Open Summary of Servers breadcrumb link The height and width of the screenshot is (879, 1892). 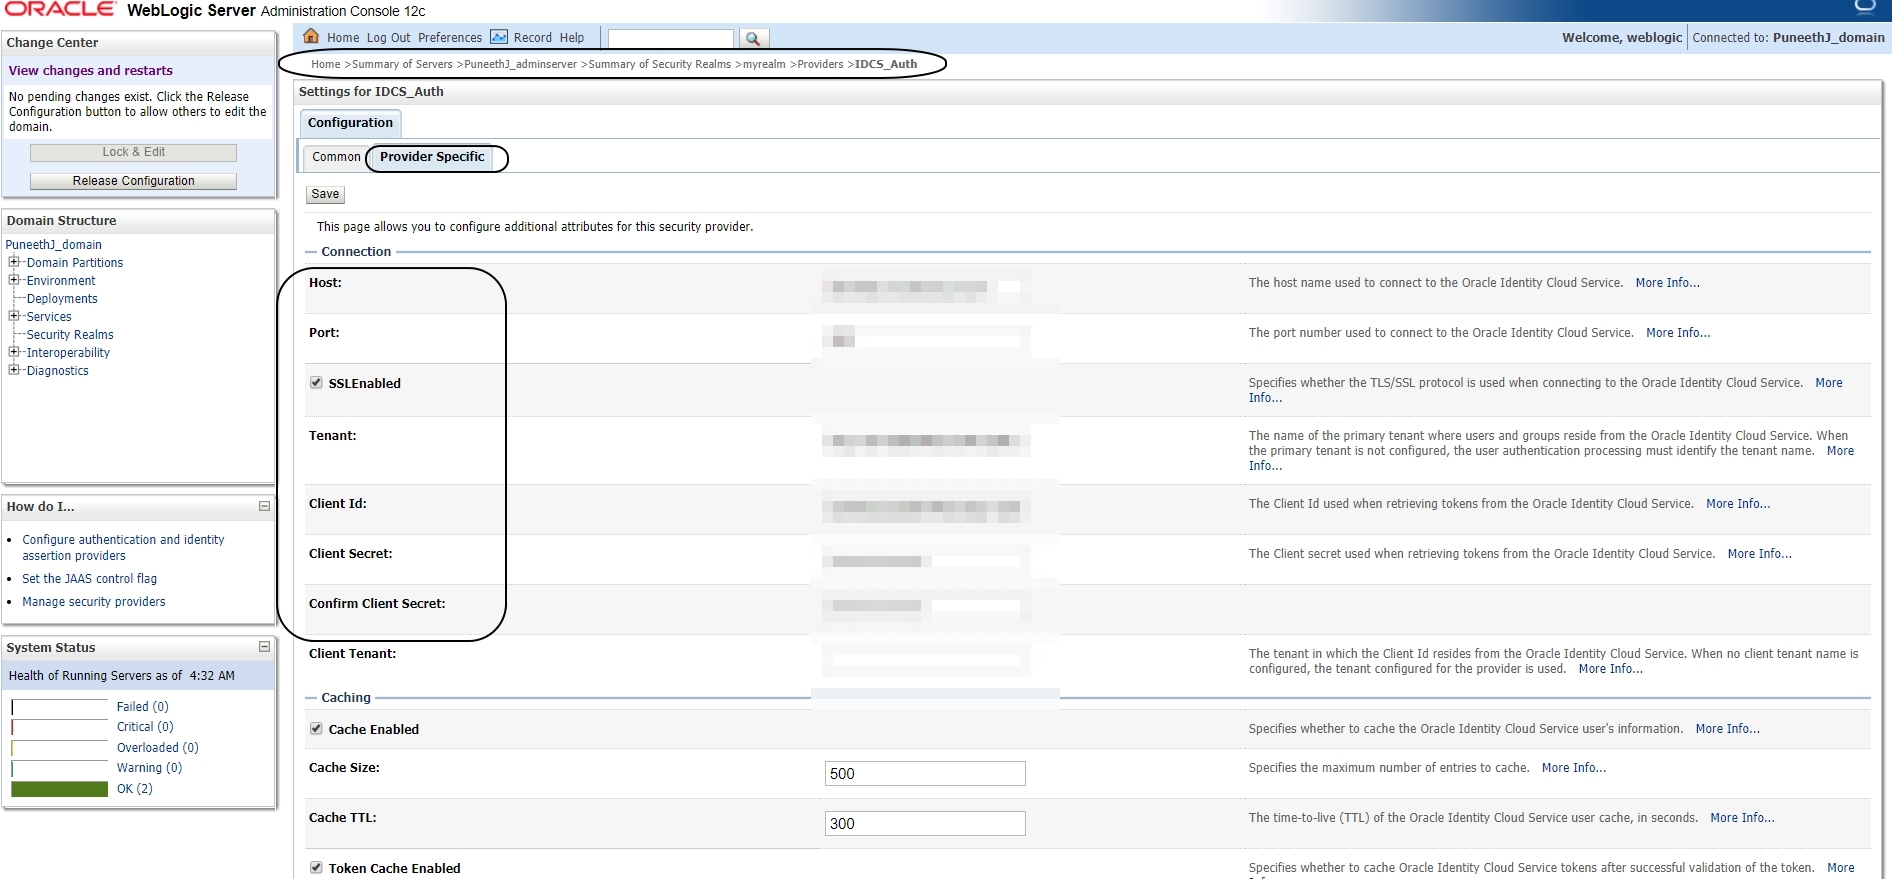click(x=402, y=64)
